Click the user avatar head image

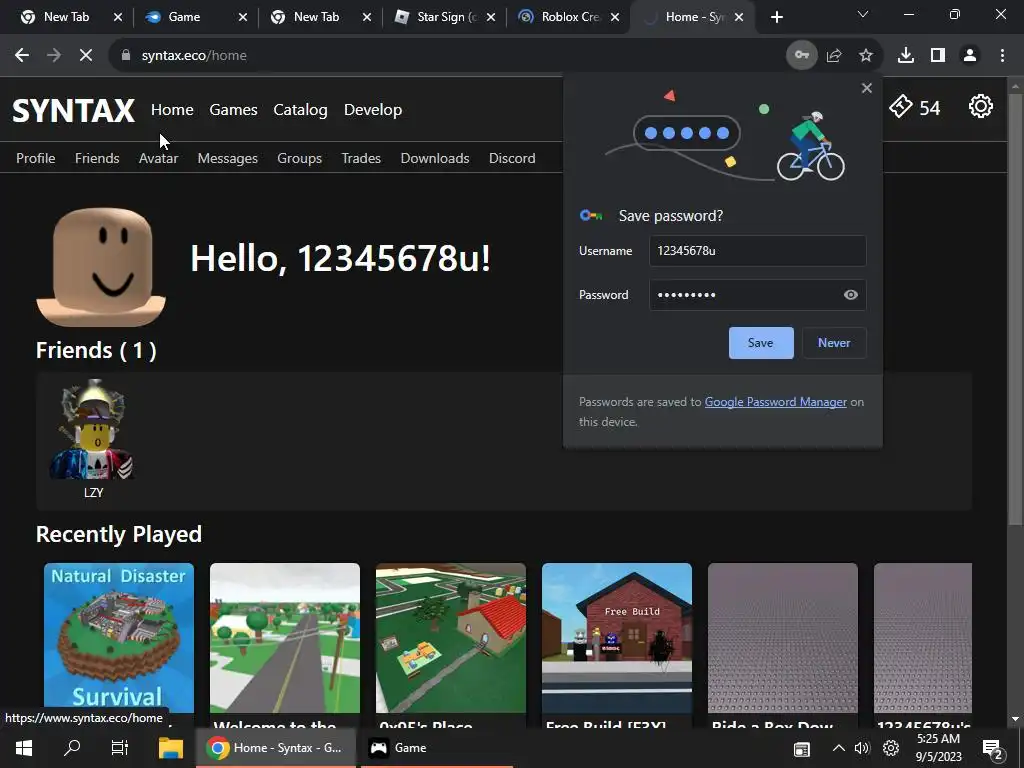[x=101, y=267]
